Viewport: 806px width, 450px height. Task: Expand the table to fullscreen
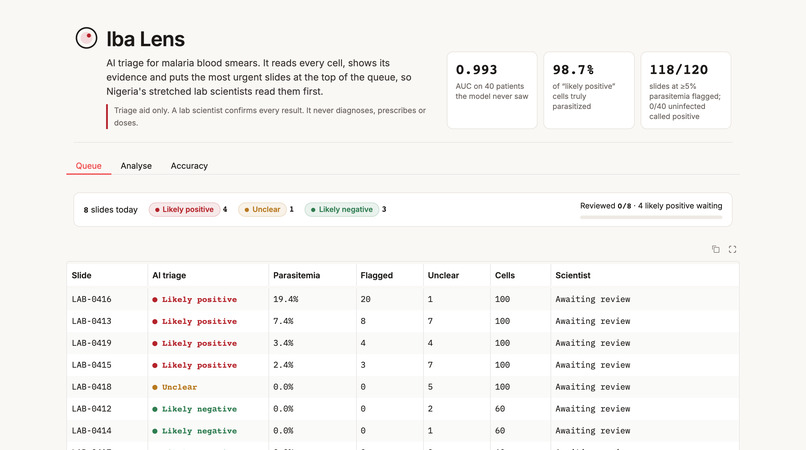(x=732, y=249)
